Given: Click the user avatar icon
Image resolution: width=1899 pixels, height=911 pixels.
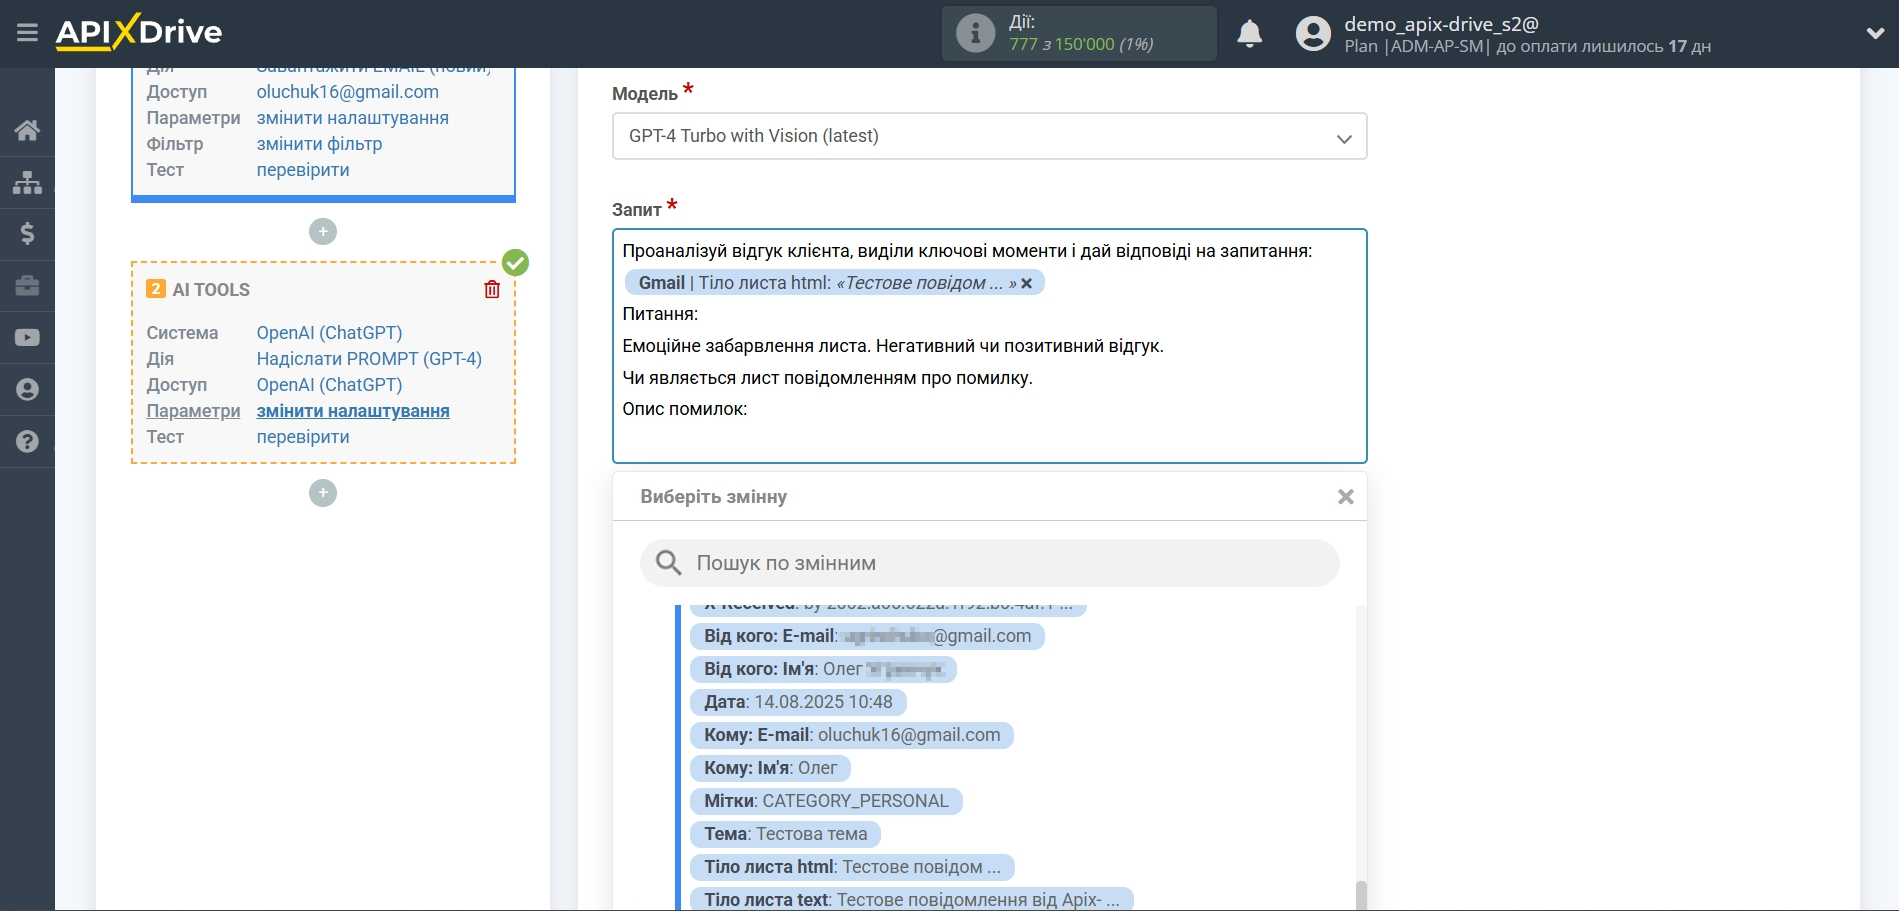Looking at the screenshot, I should click(1313, 34).
